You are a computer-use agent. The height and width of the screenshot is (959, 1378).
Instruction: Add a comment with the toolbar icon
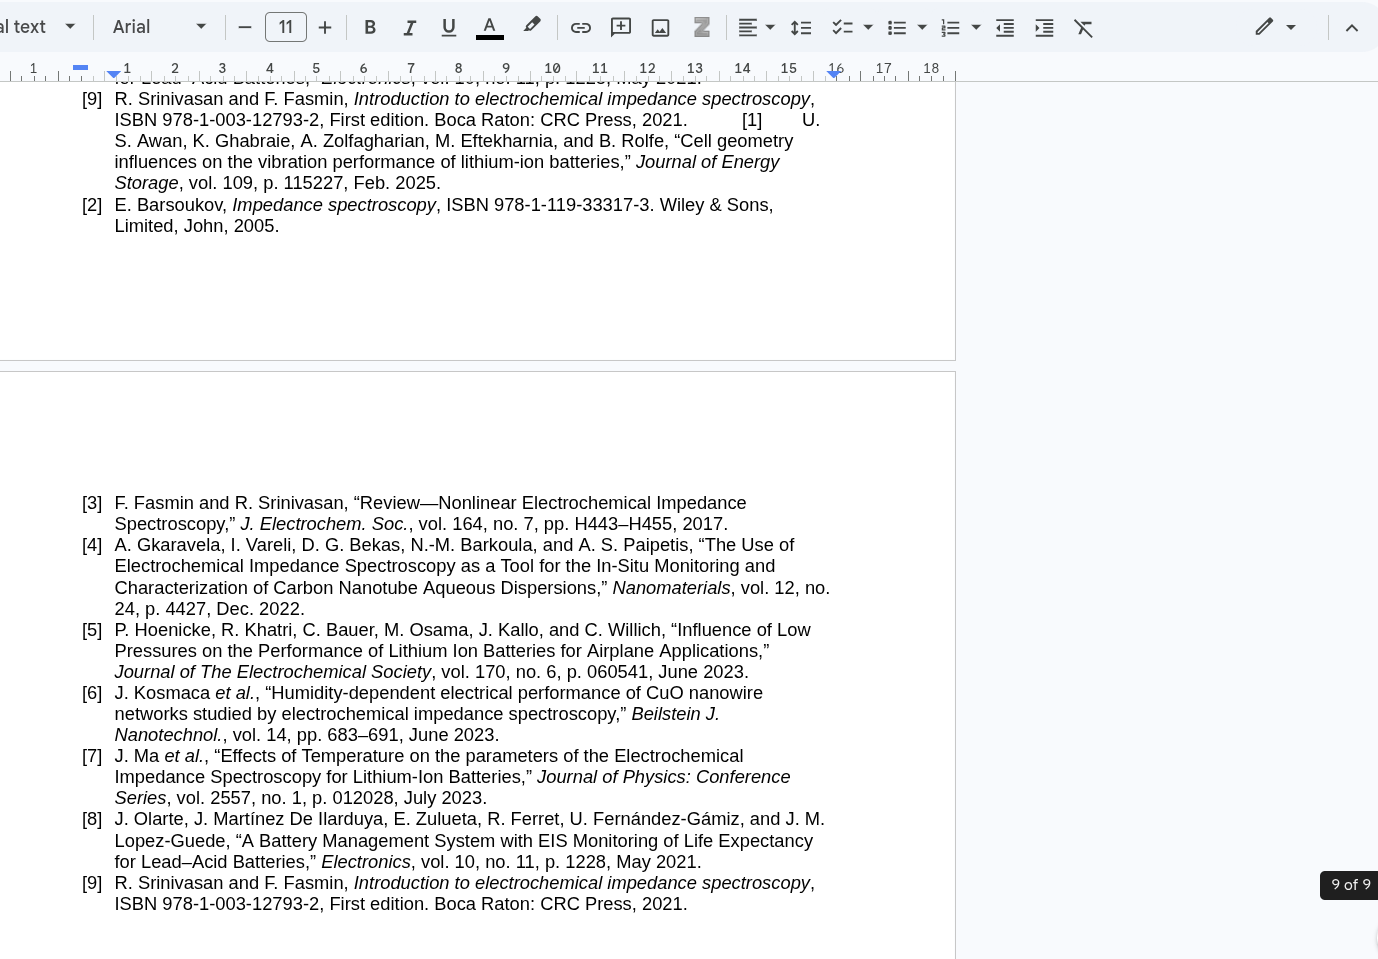(x=621, y=27)
